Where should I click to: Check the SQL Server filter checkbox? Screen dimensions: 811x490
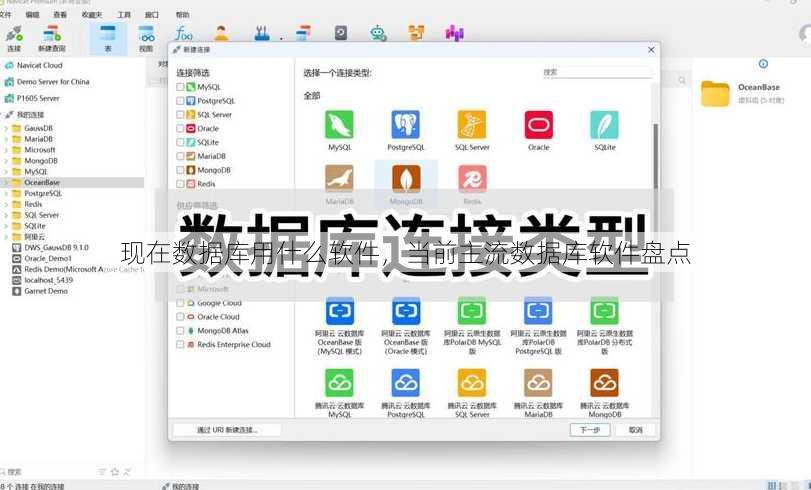click(x=180, y=114)
